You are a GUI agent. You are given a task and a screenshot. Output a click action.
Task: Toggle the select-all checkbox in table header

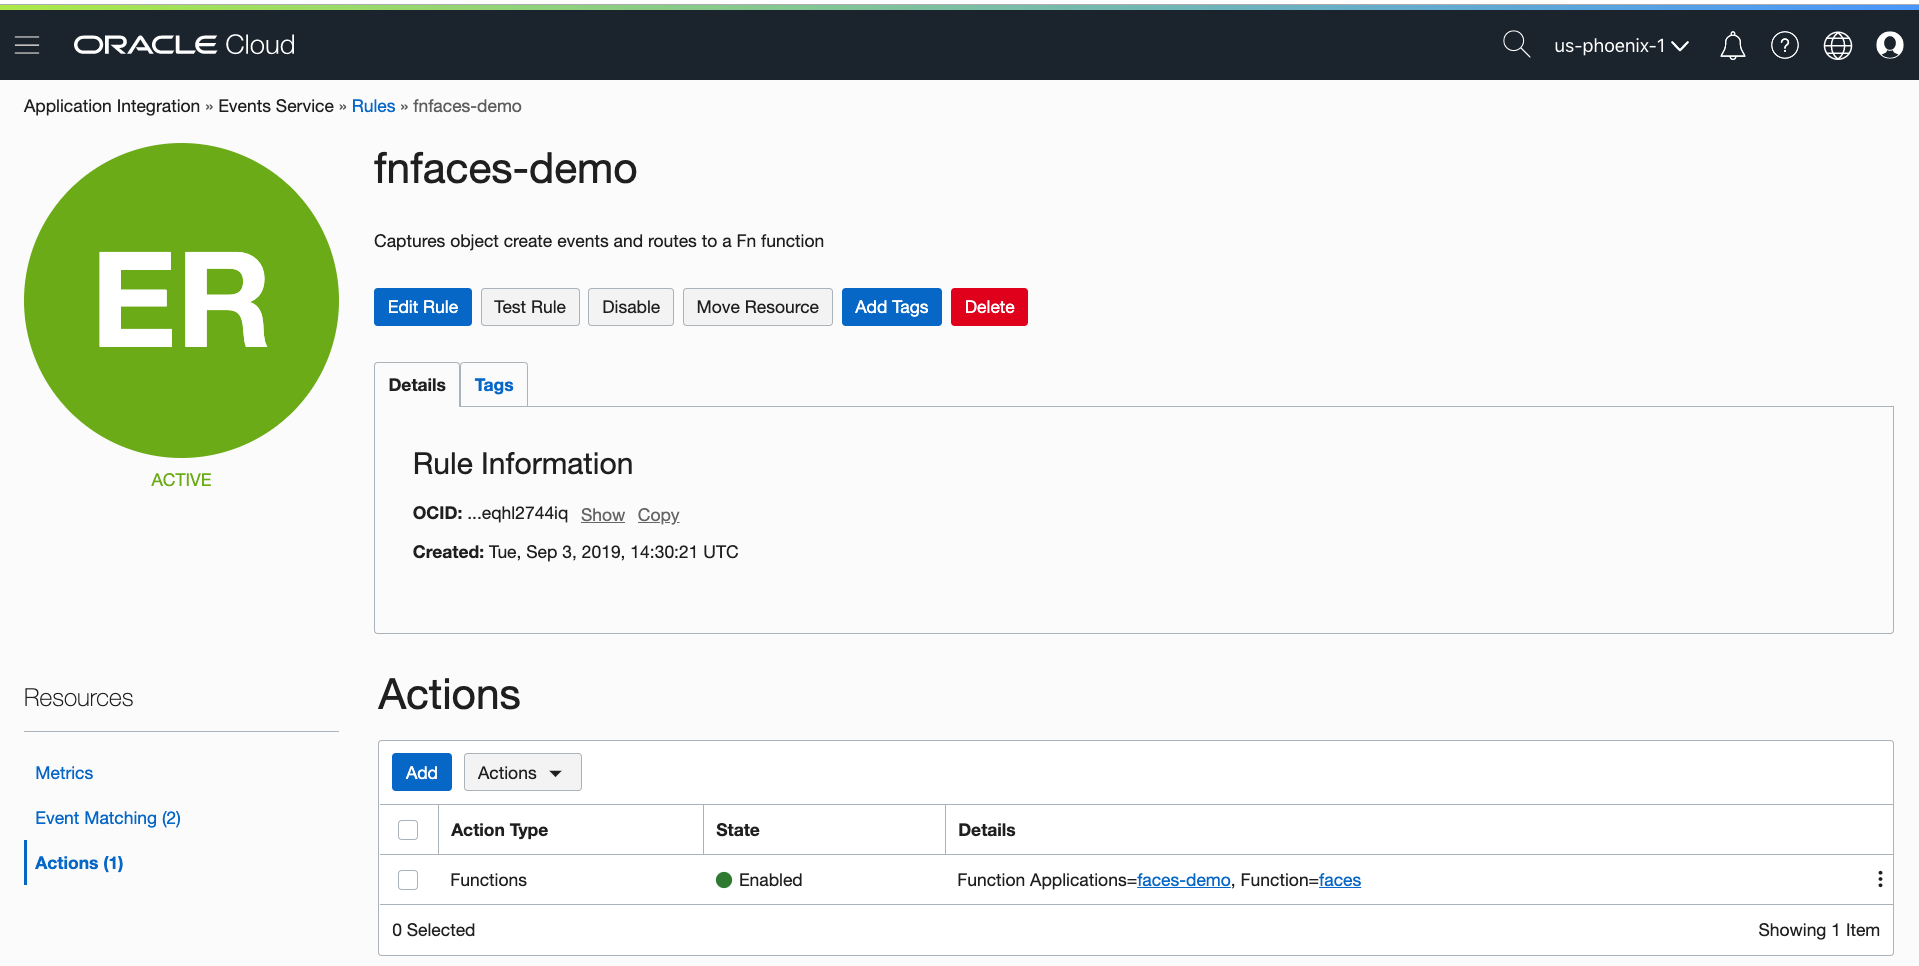pyautogui.click(x=408, y=830)
